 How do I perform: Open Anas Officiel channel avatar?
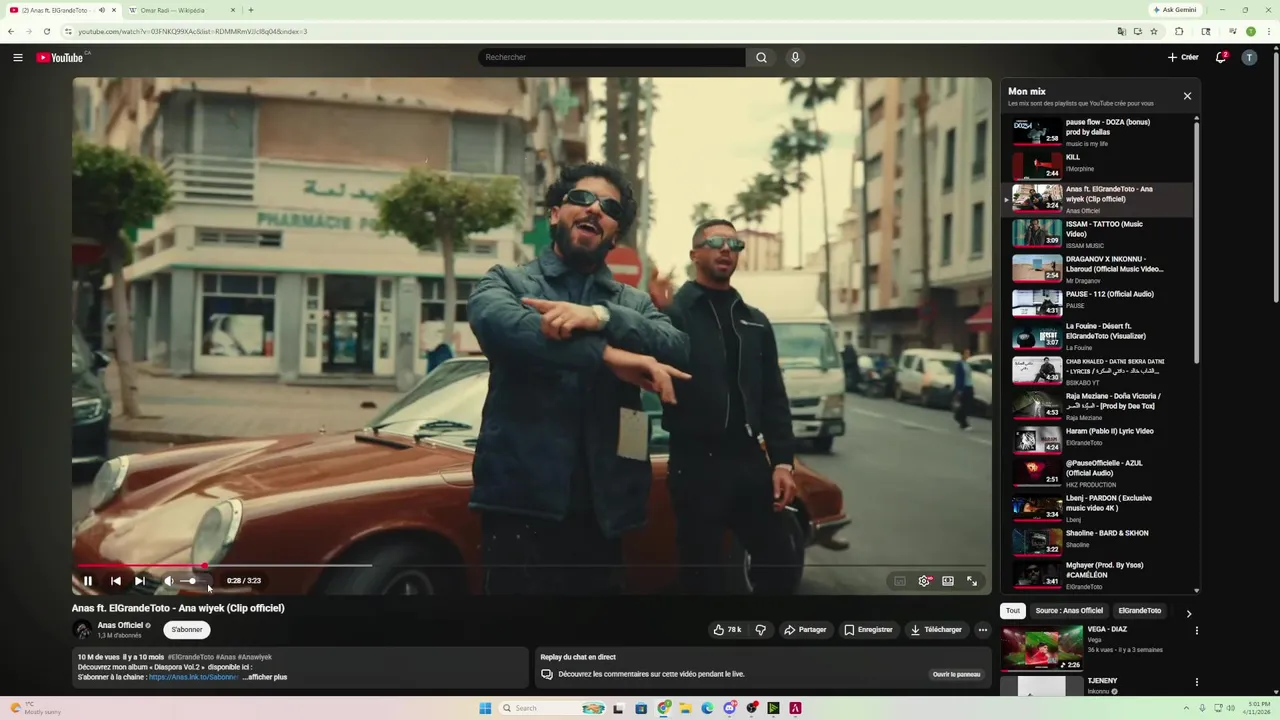coord(82,630)
